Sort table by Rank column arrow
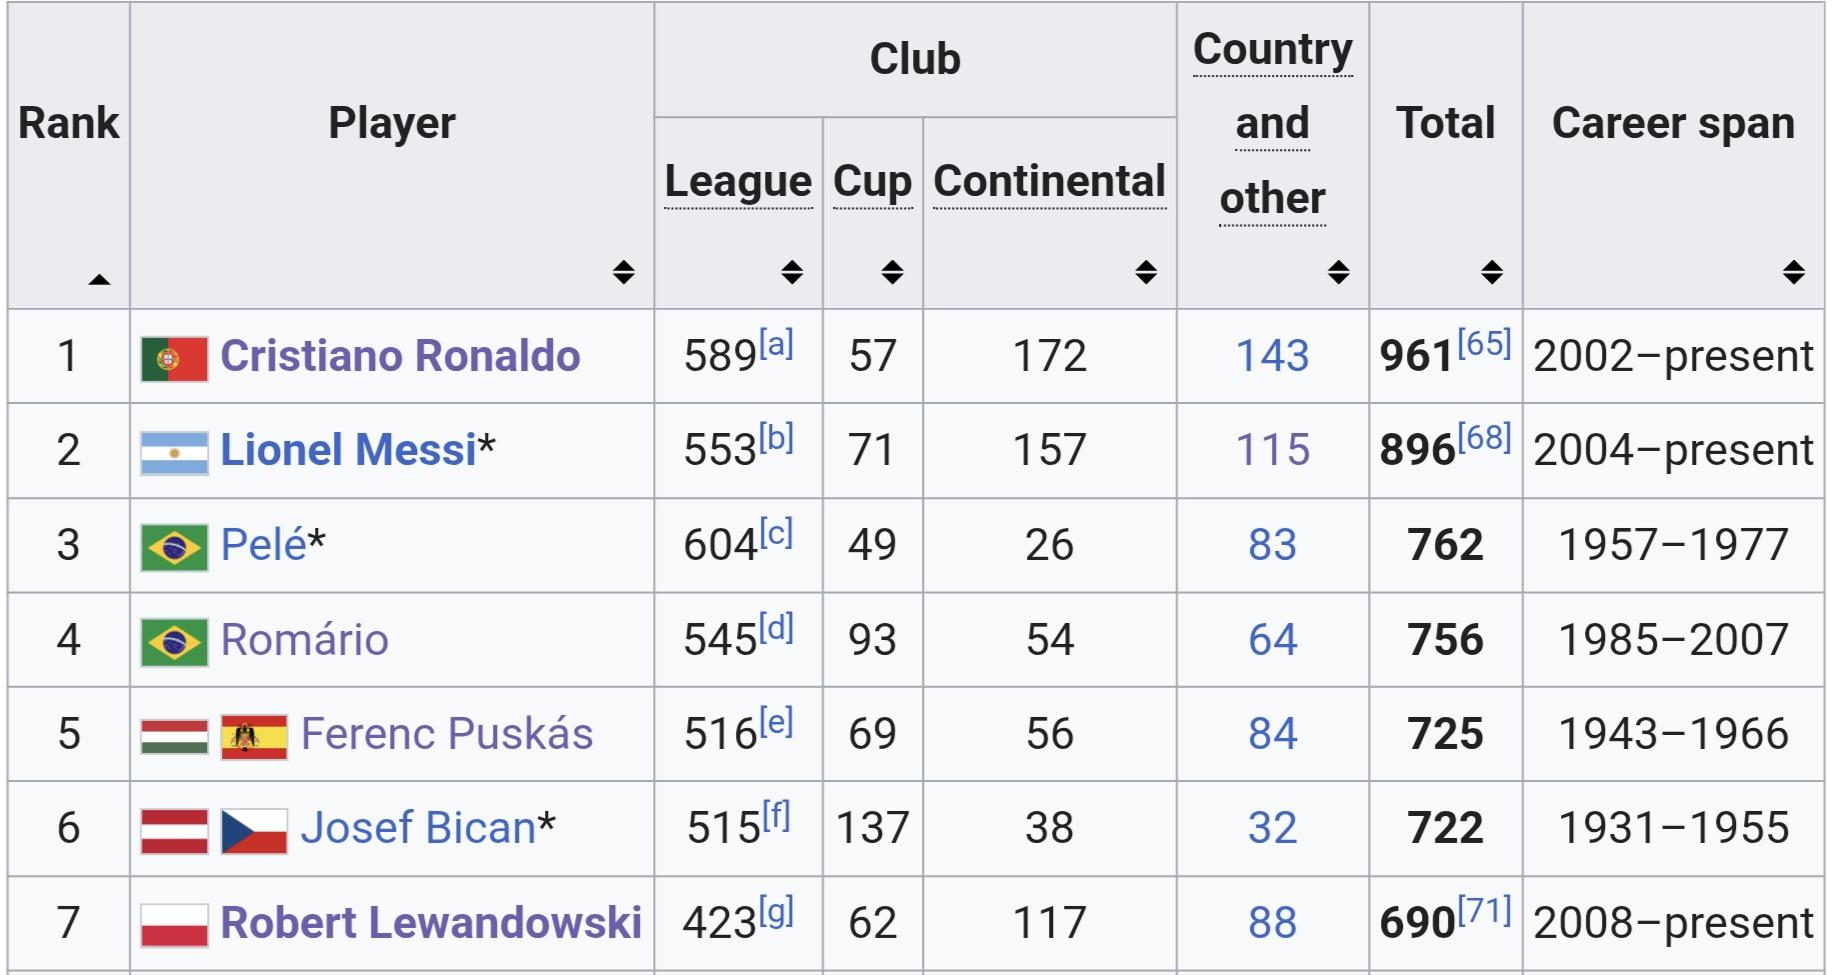This screenshot has width=1832, height=975. coord(99,279)
